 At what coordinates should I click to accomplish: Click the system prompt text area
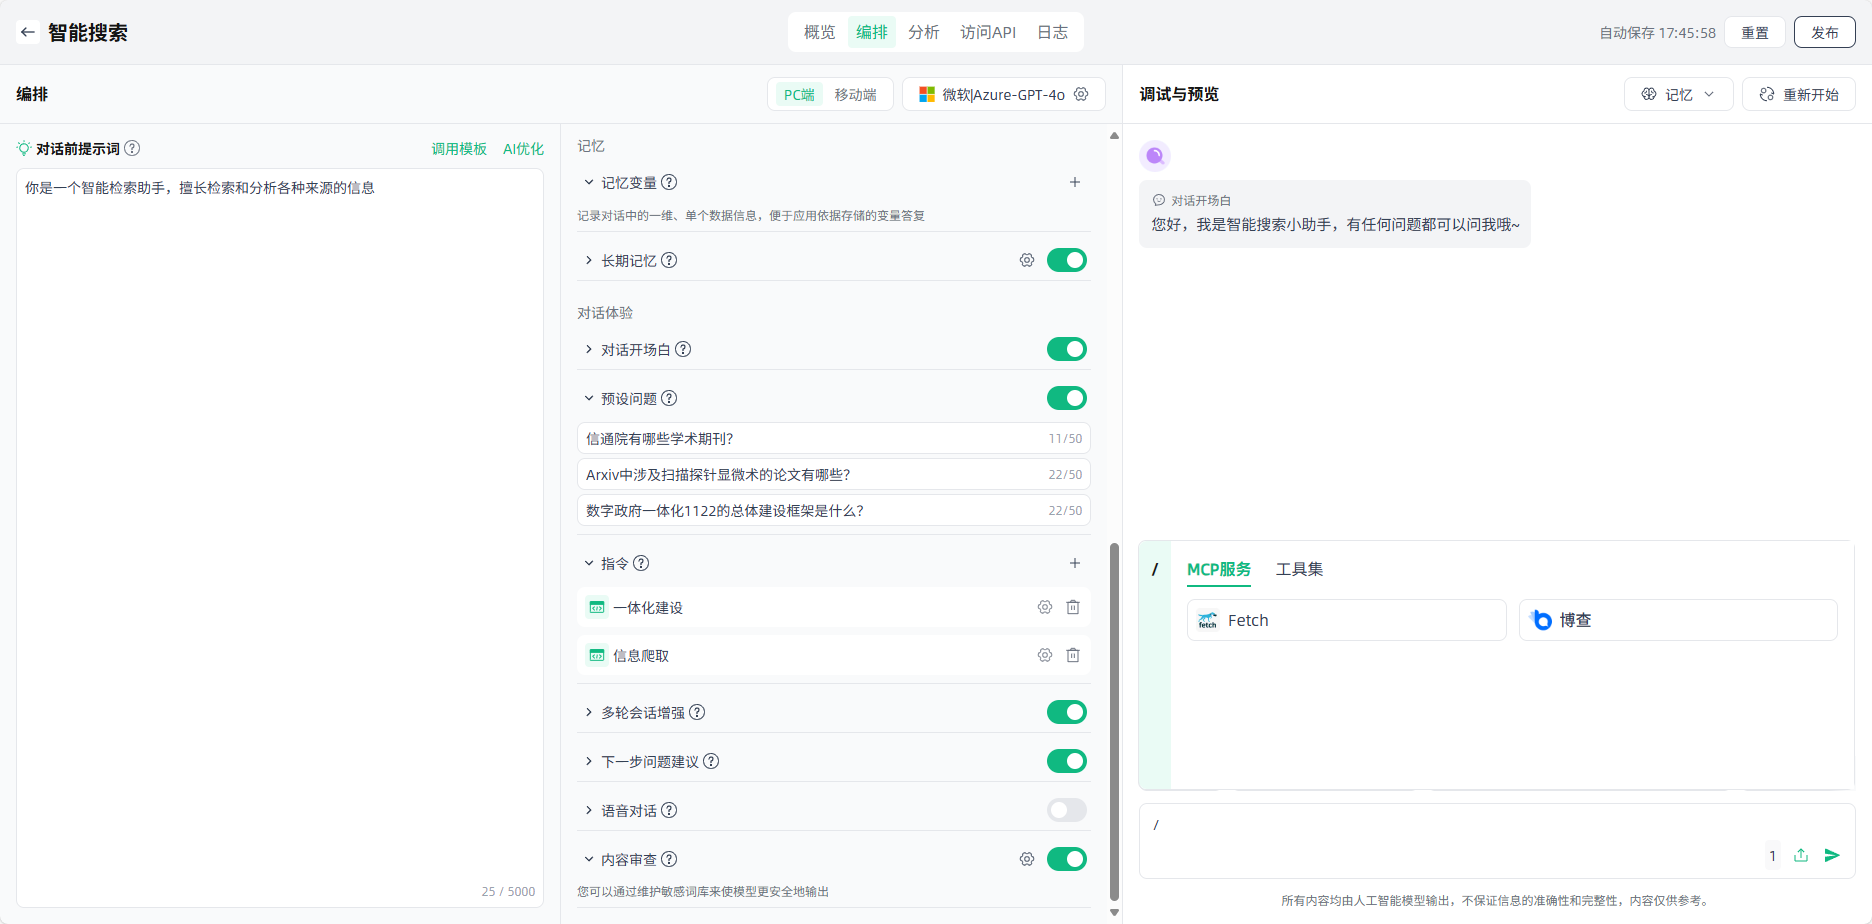(x=280, y=538)
